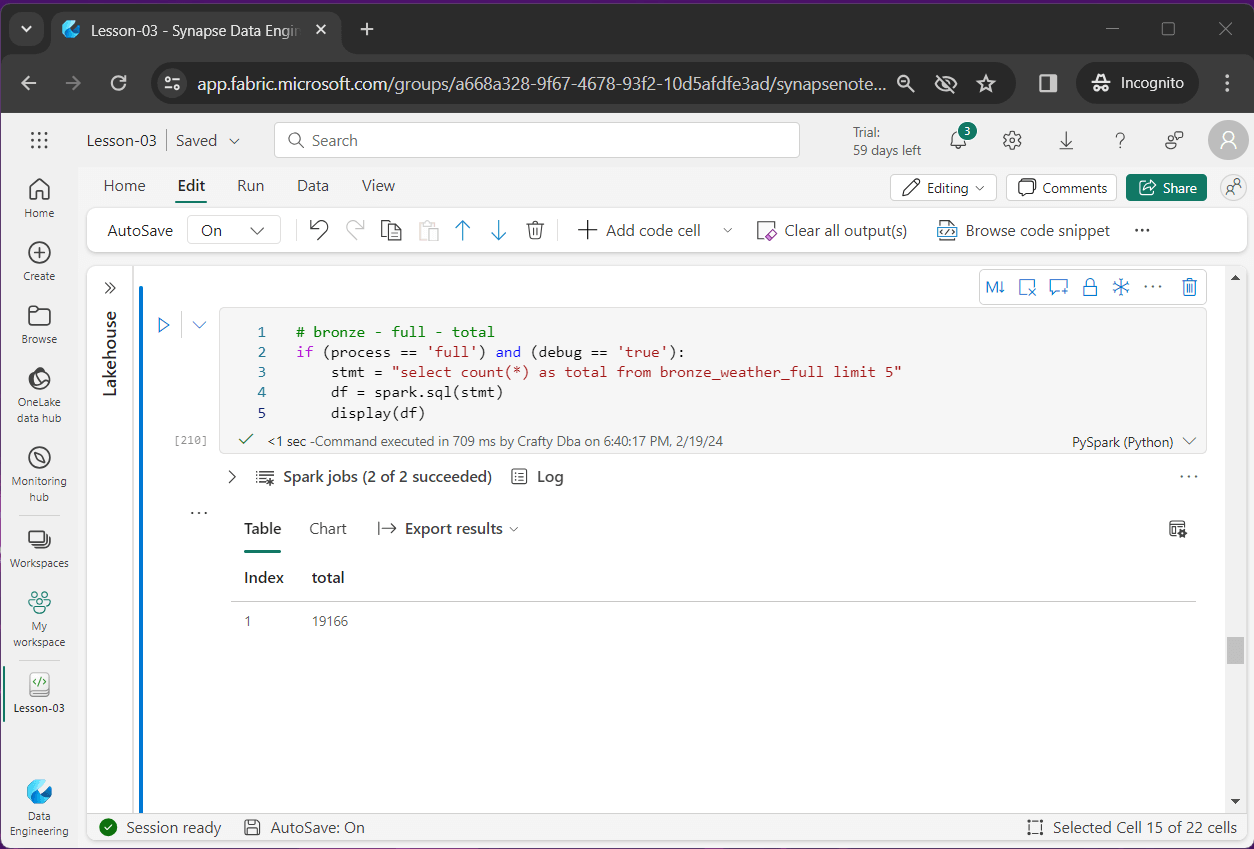Image resolution: width=1254 pixels, height=849 pixels.
Task: Expand the Spark jobs details
Action: (232, 477)
